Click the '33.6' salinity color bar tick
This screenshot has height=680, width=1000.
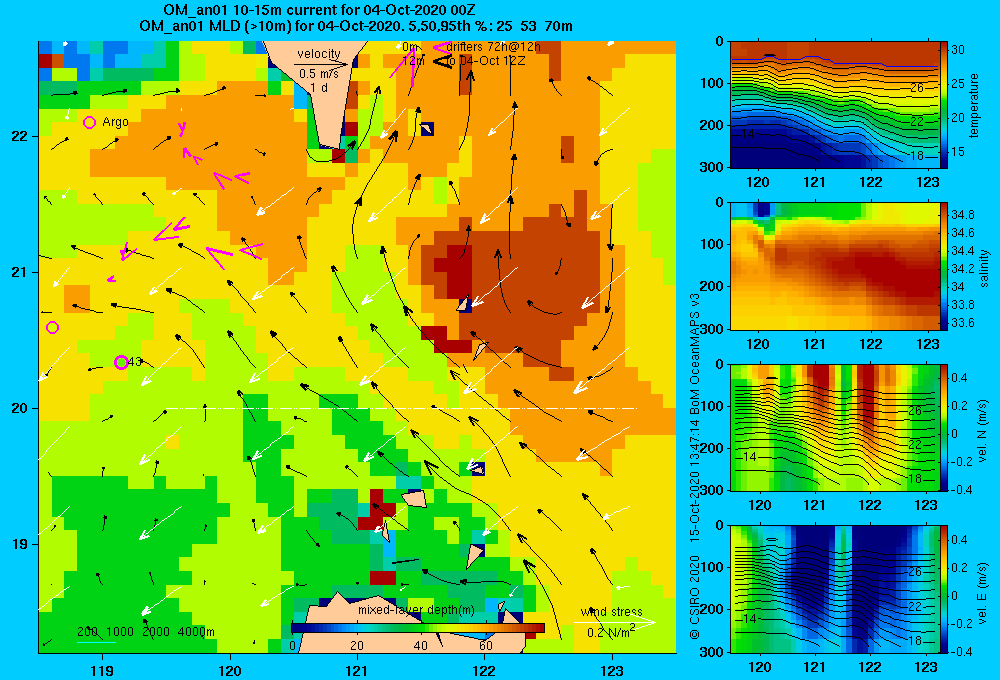pyautogui.click(x=962, y=323)
